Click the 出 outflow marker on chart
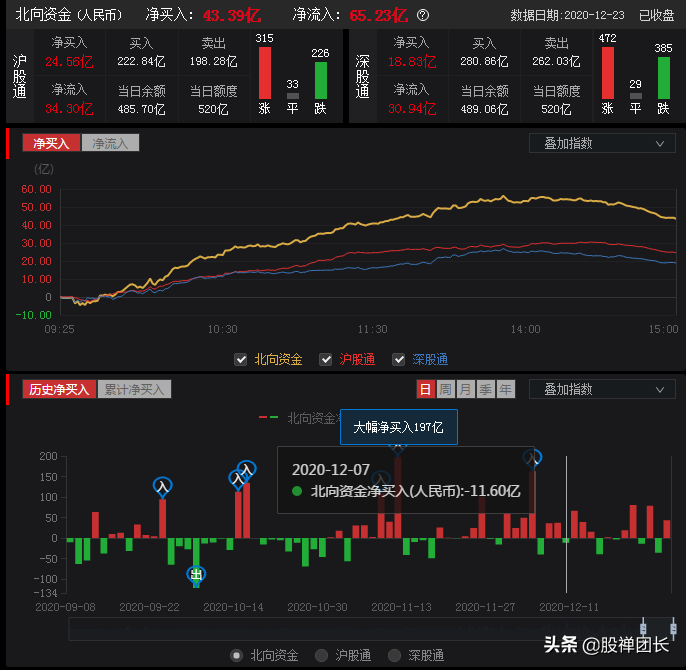The image size is (686, 670). point(196,574)
